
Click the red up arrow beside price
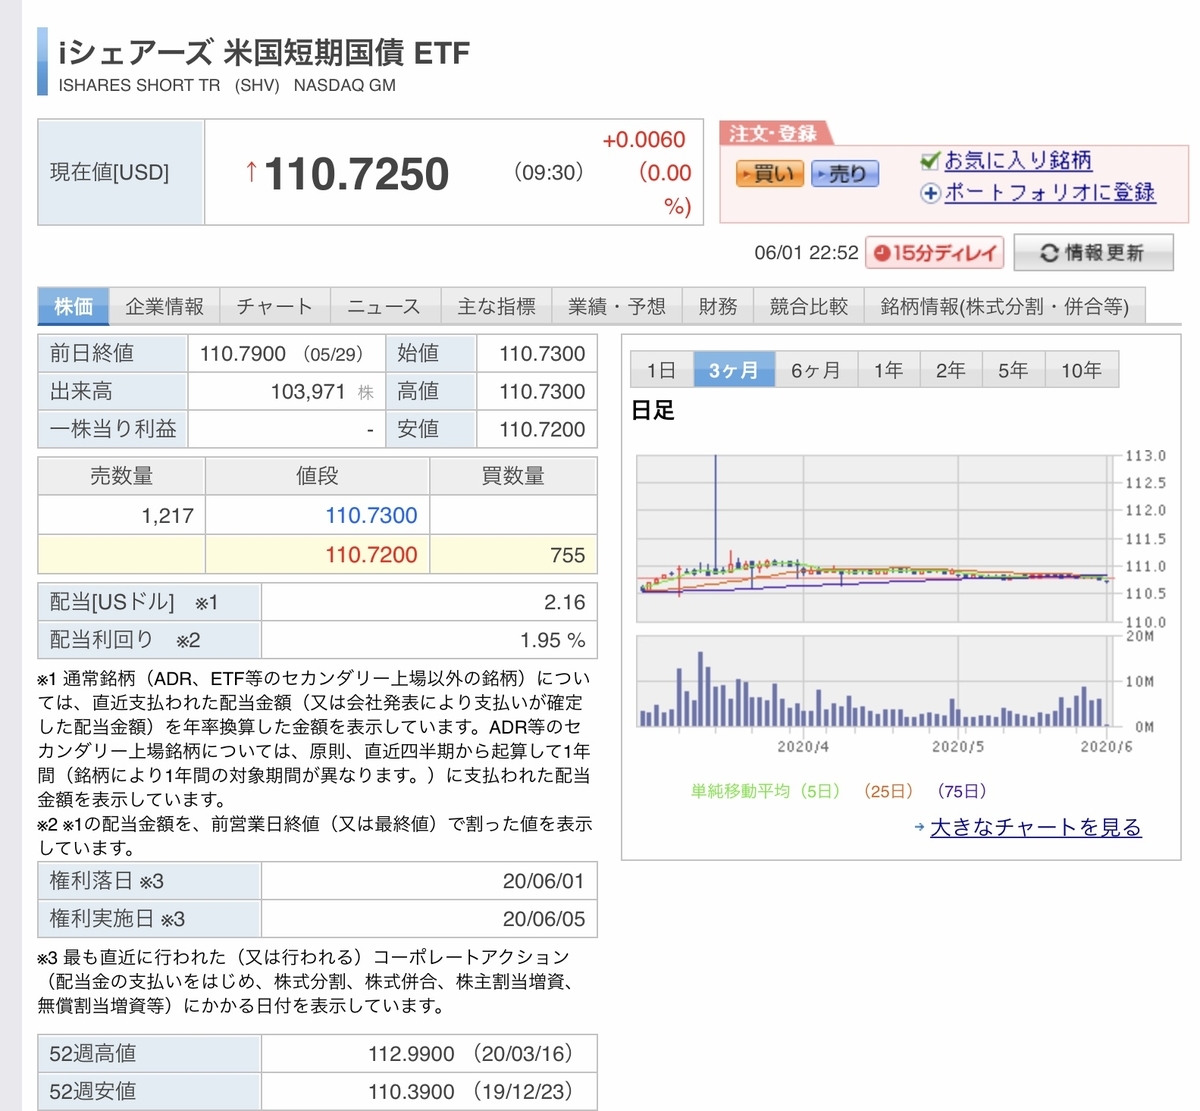pos(251,173)
